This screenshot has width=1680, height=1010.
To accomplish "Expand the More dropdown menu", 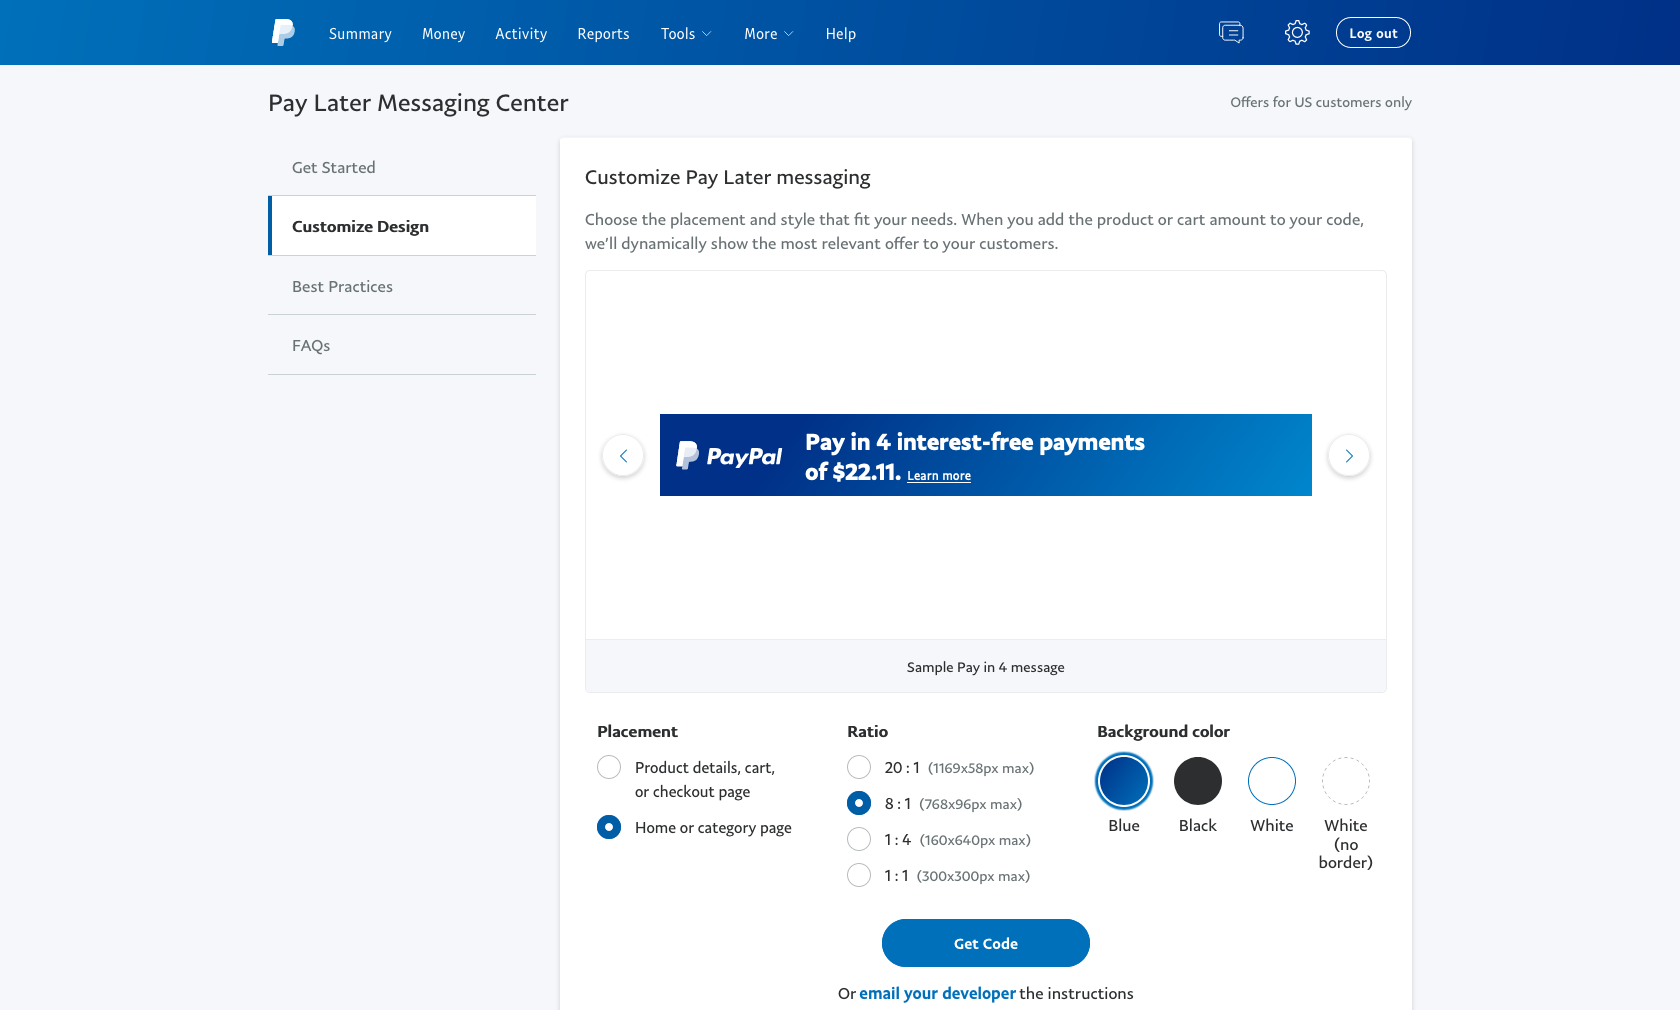I will 768,34.
